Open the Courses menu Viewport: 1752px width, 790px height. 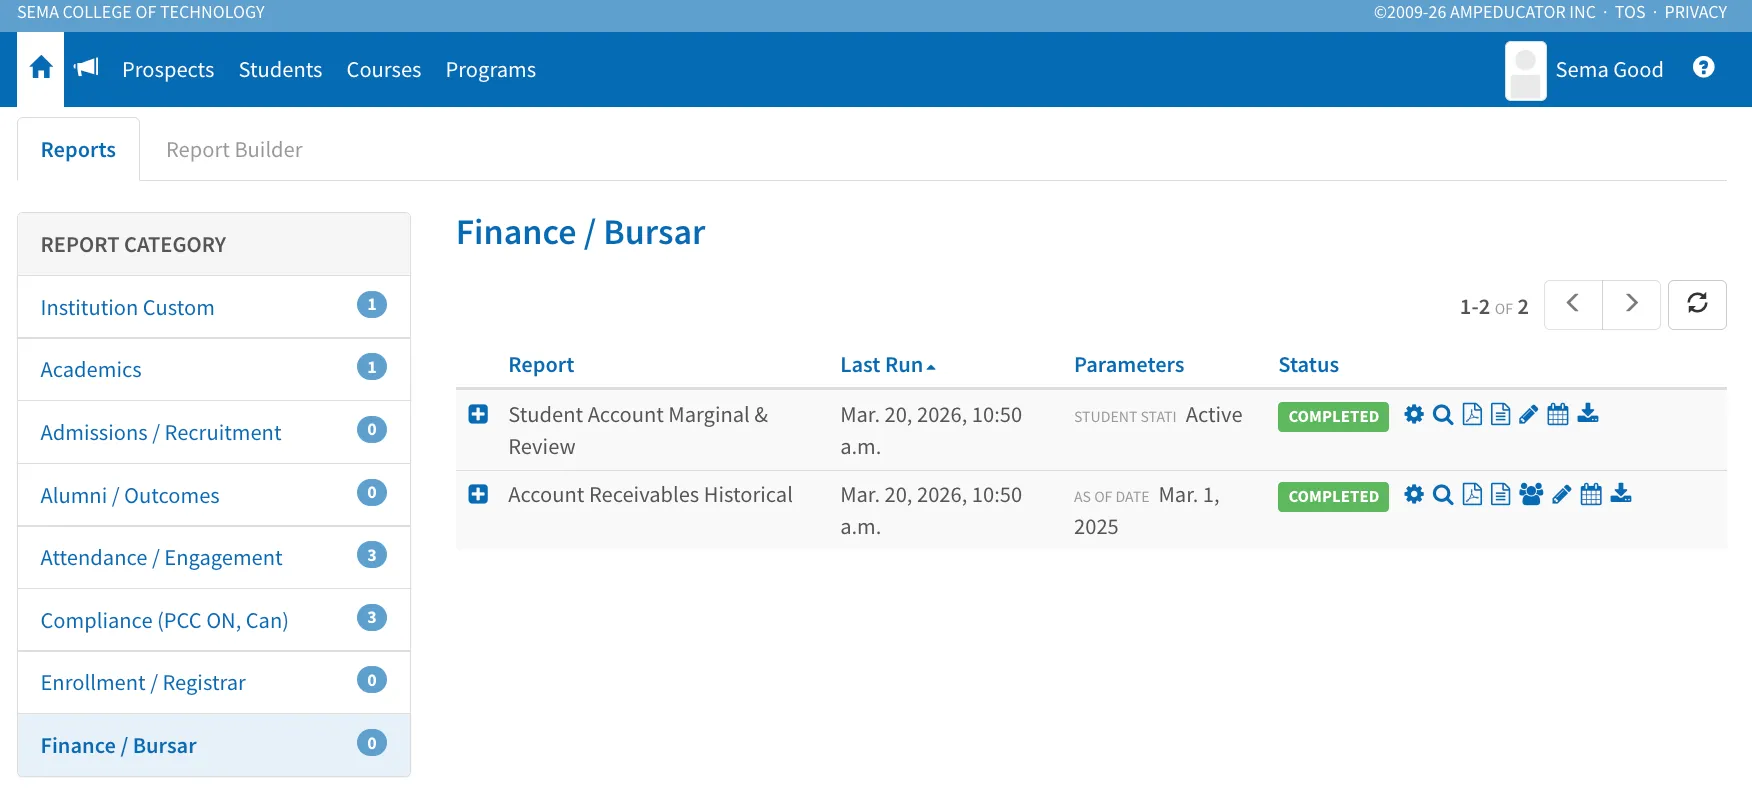384,70
